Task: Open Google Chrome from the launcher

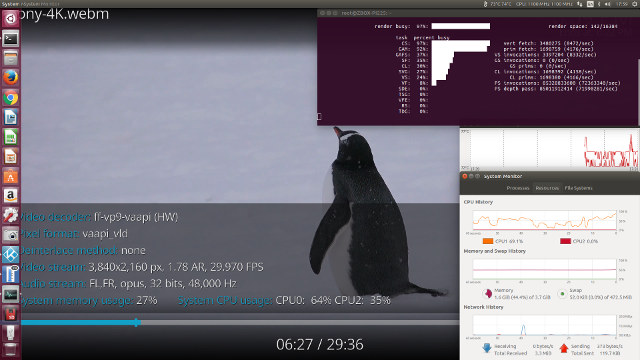Action: (x=10, y=98)
